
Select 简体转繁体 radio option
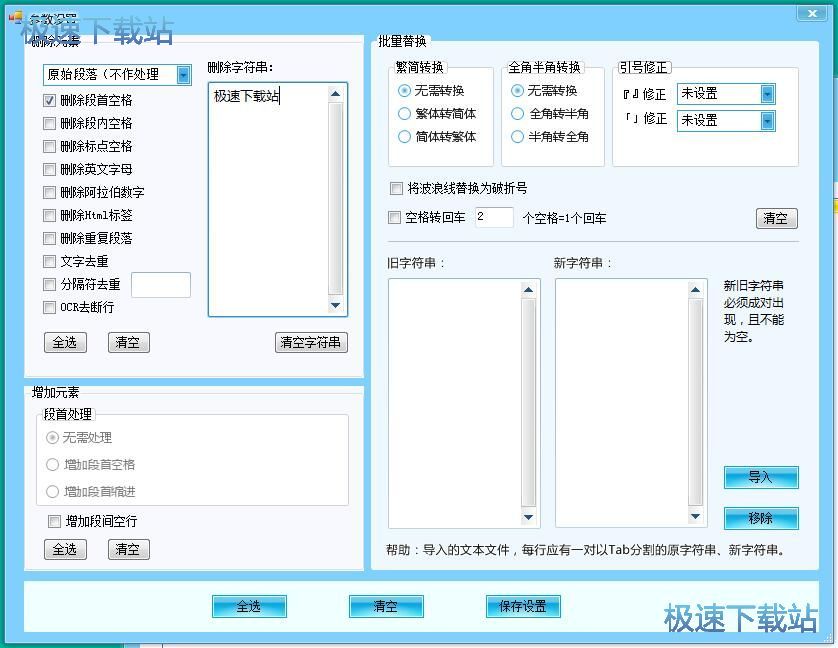405,137
